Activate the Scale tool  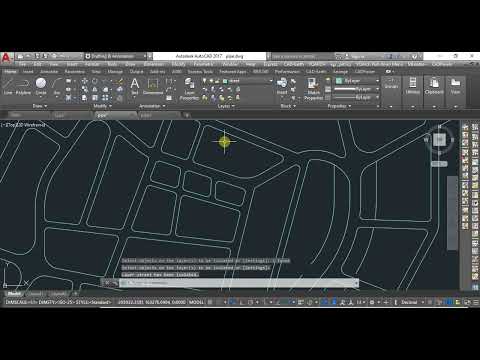pos(95,98)
